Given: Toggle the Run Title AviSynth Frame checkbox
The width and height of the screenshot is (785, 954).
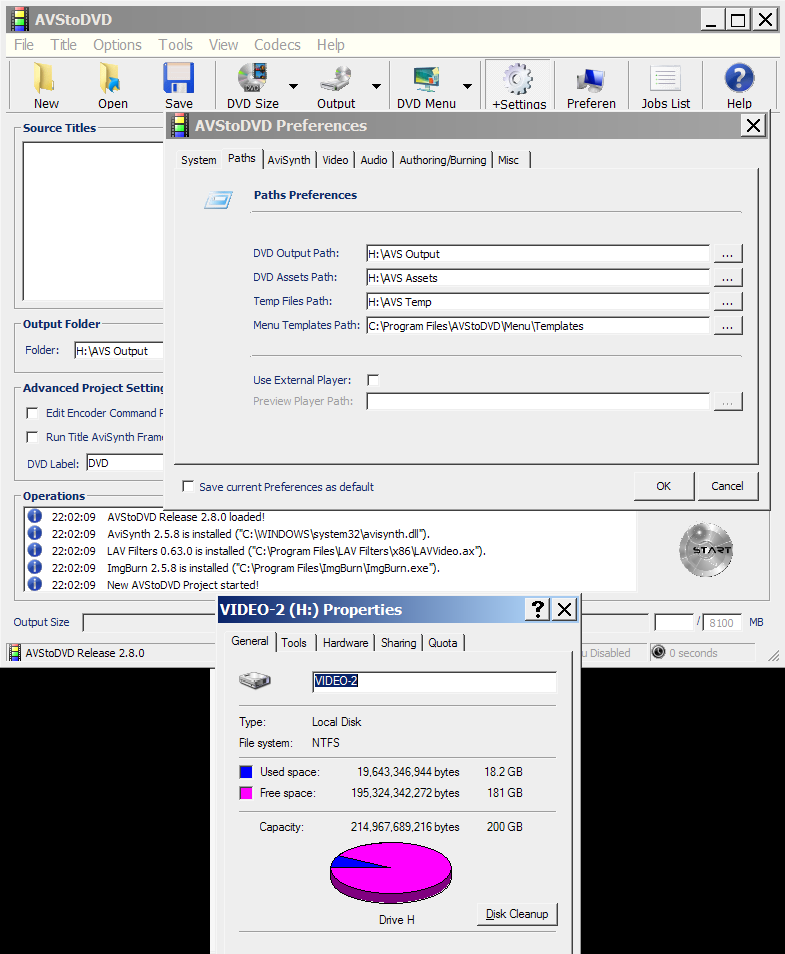Looking at the screenshot, I should pyautogui.click(x=32, y=437).
